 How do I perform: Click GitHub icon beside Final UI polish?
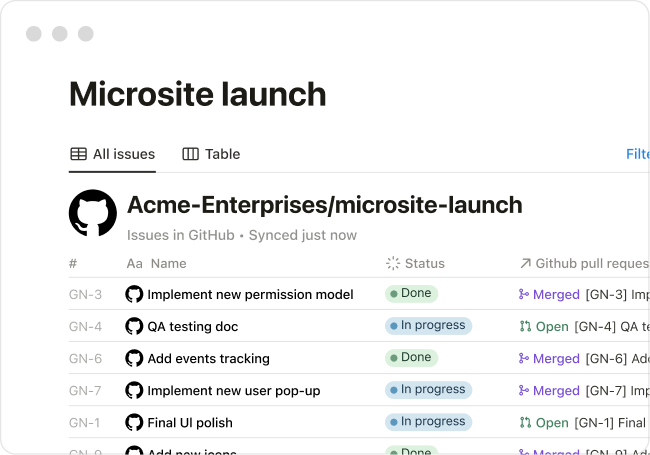point(134,422)
